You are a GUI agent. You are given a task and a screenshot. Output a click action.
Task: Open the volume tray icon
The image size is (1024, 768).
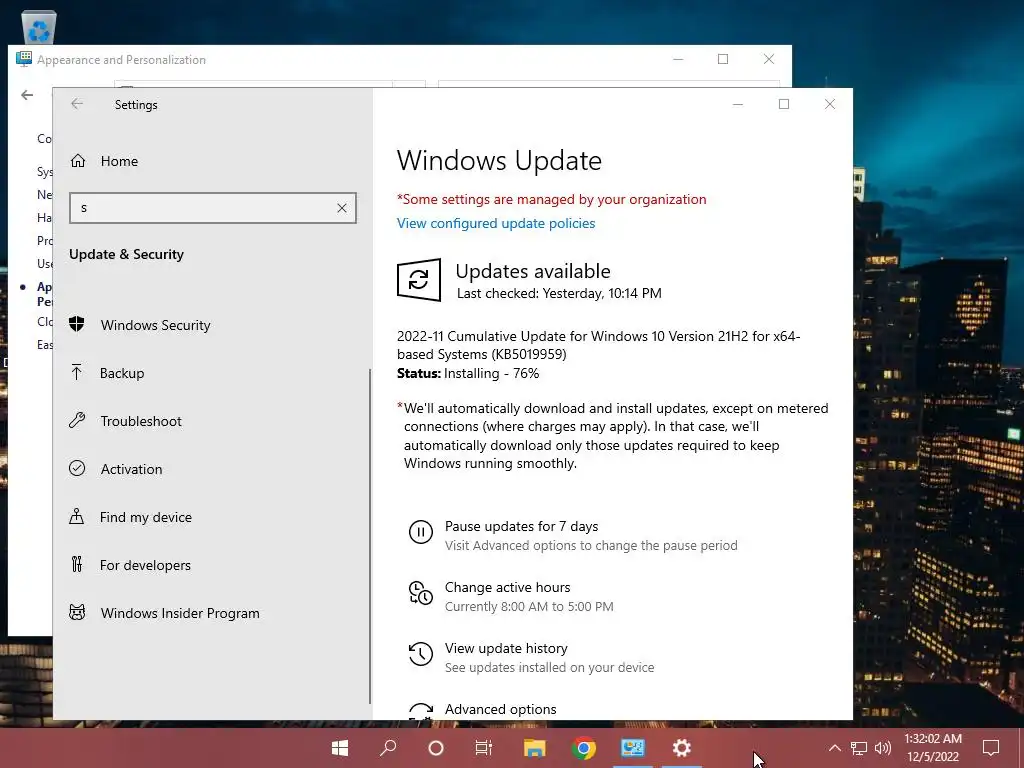pos(883,748)
